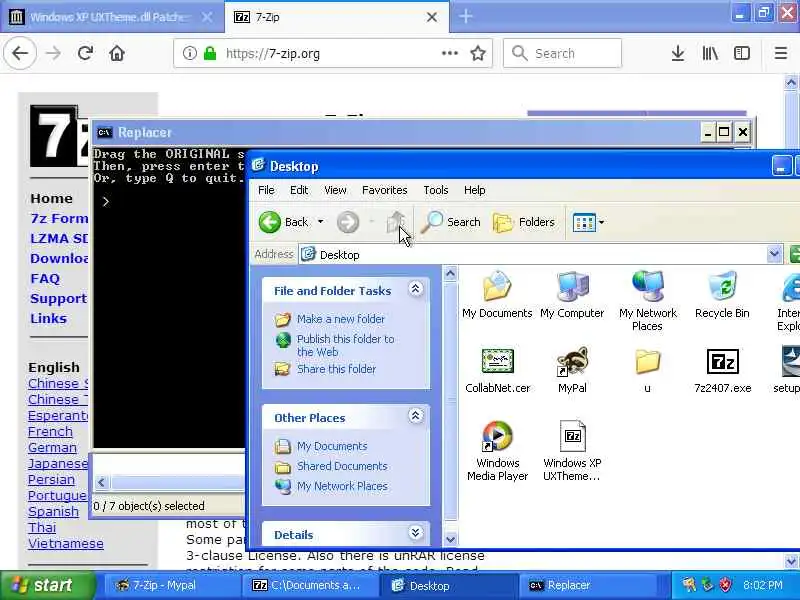Open the browser hamburger menu
This screenshot has width=800, height=600.
tap(781, 53)
